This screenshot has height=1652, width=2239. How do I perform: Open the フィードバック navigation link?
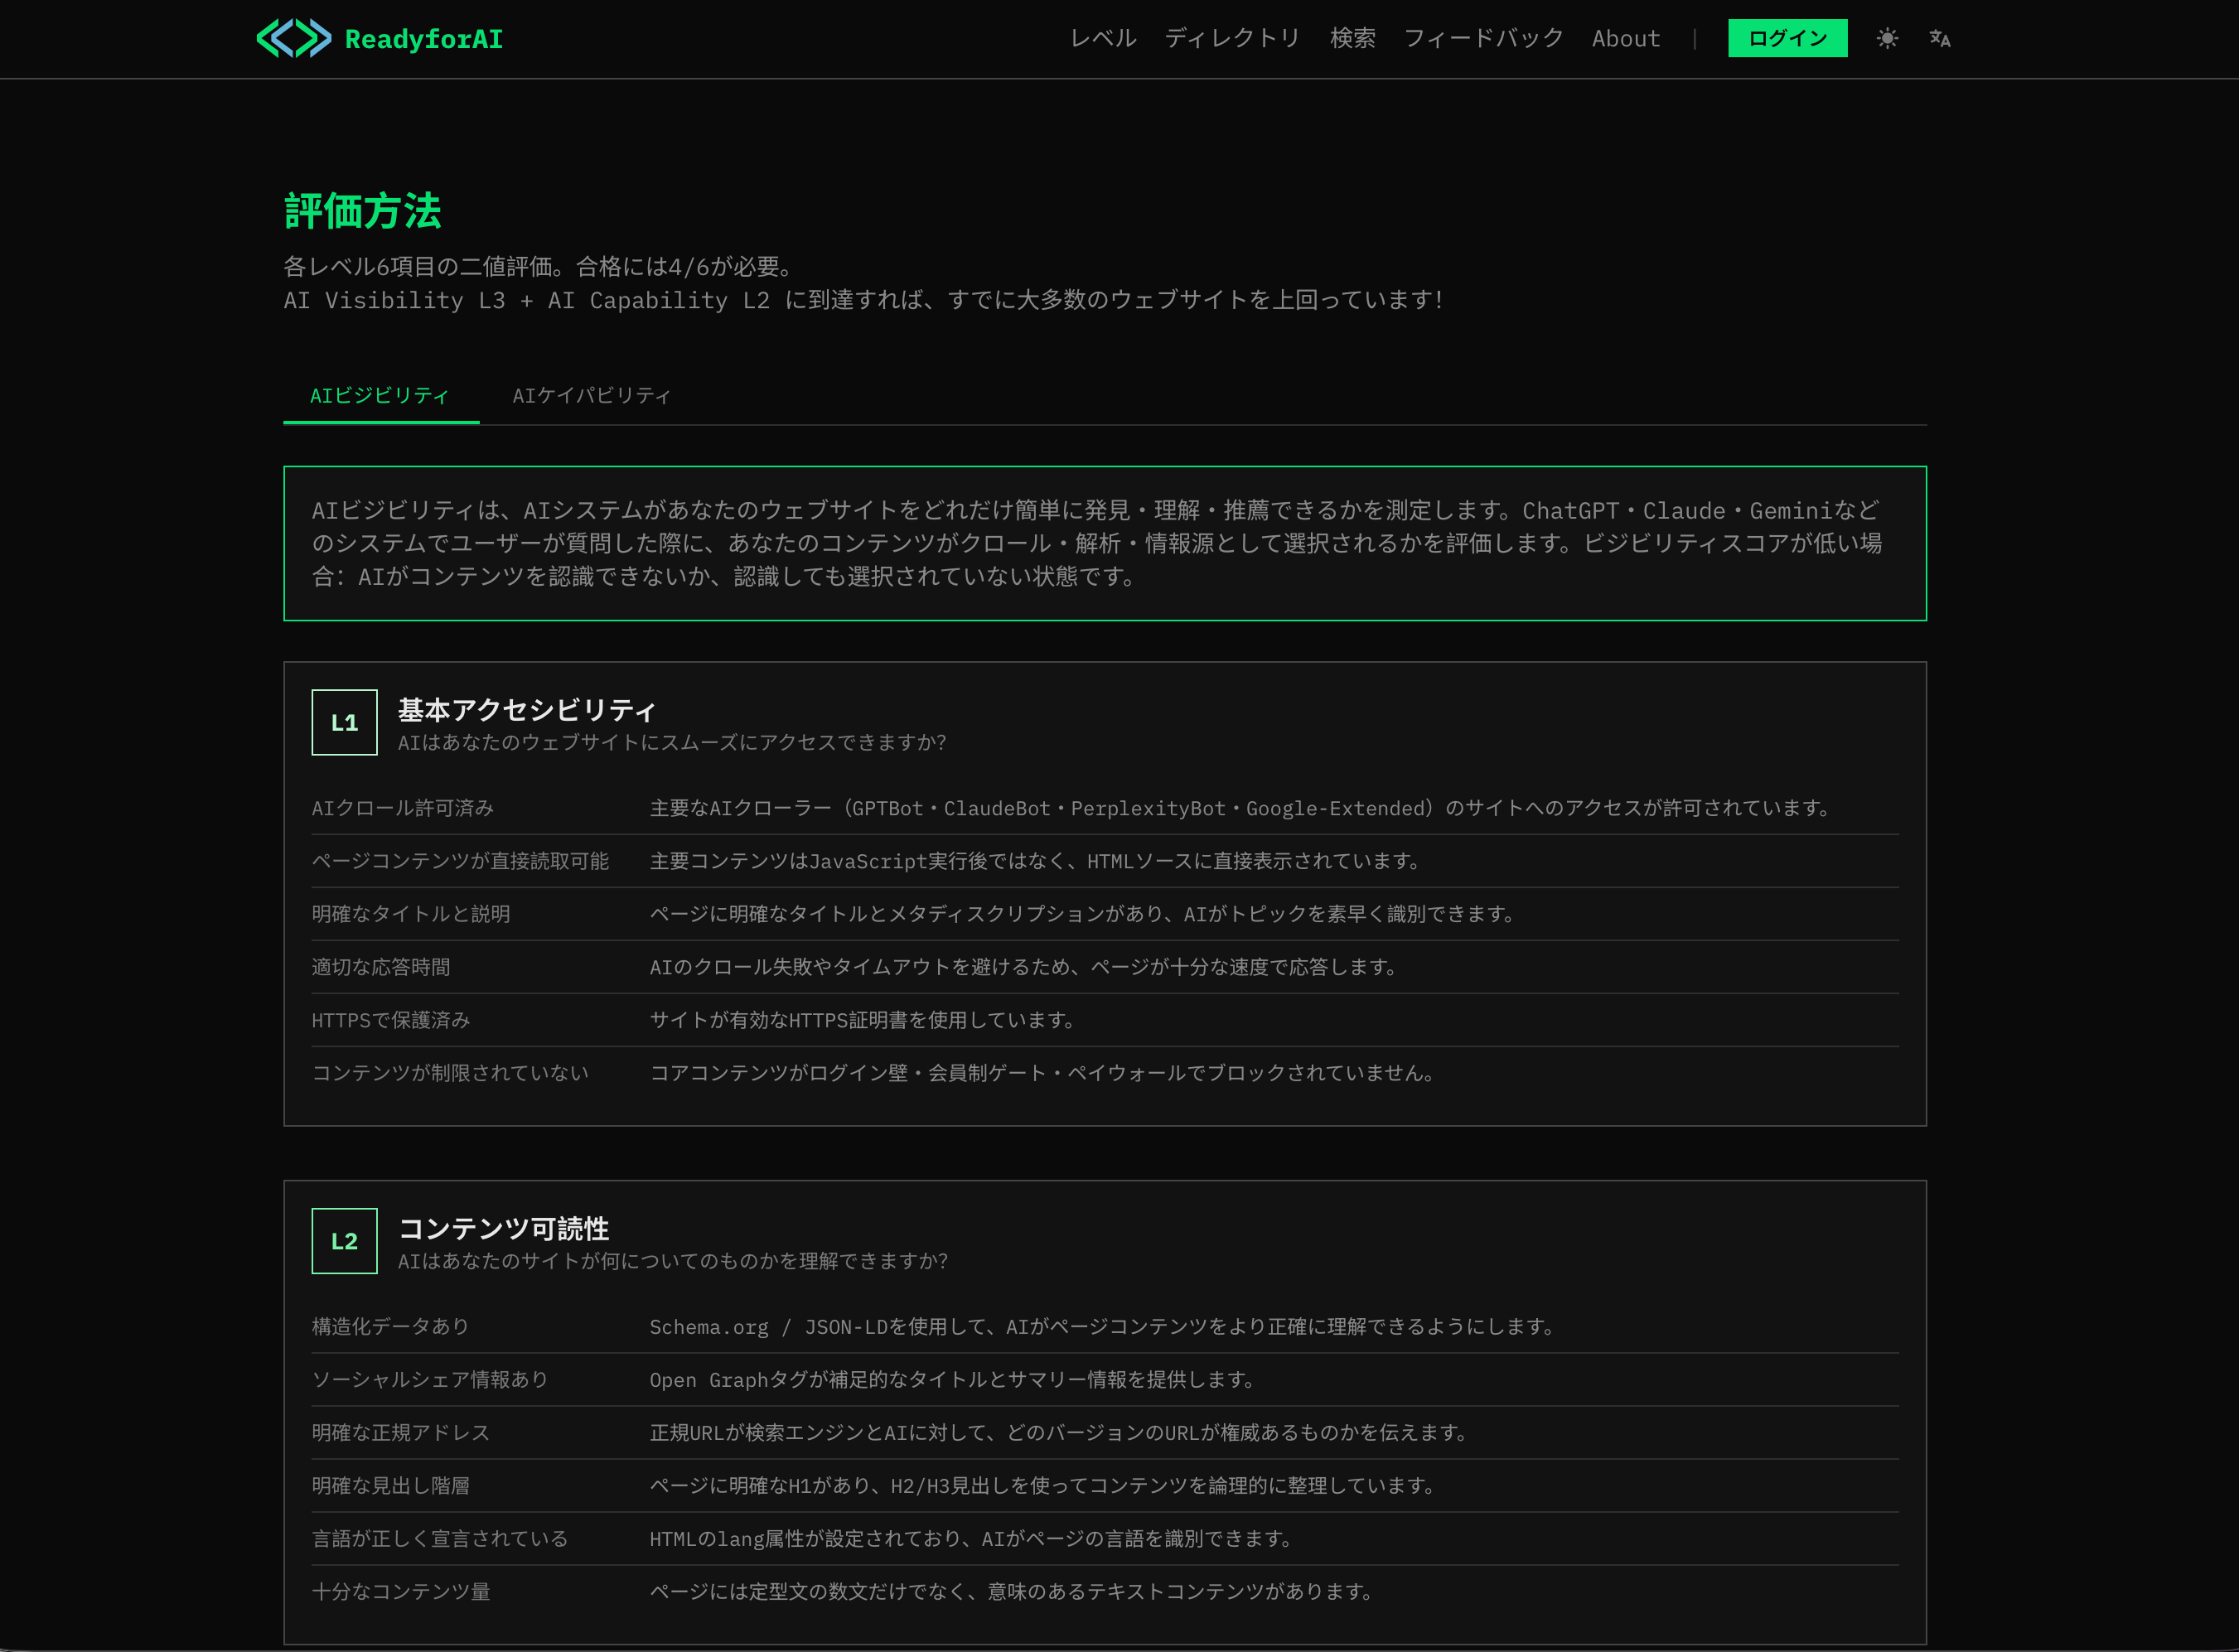pos(1483,39)
